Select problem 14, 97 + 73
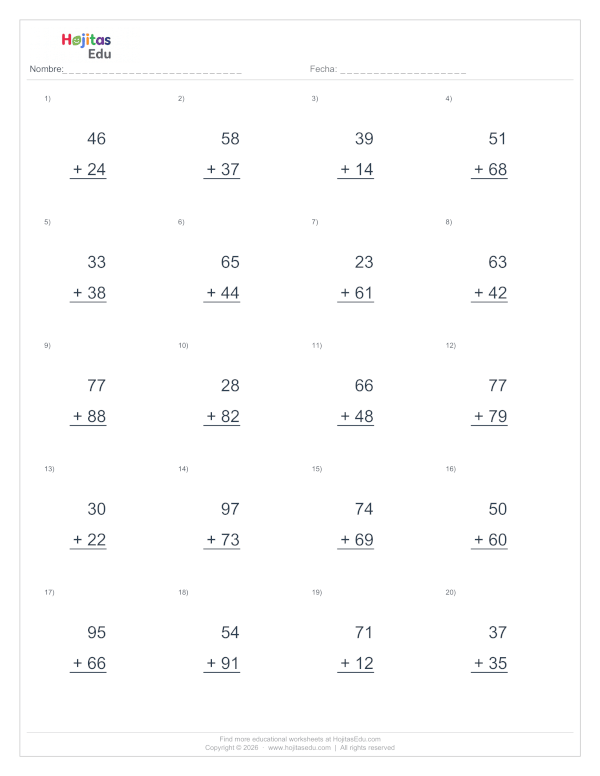Screen dimensions: 600x776 (222, 524)
